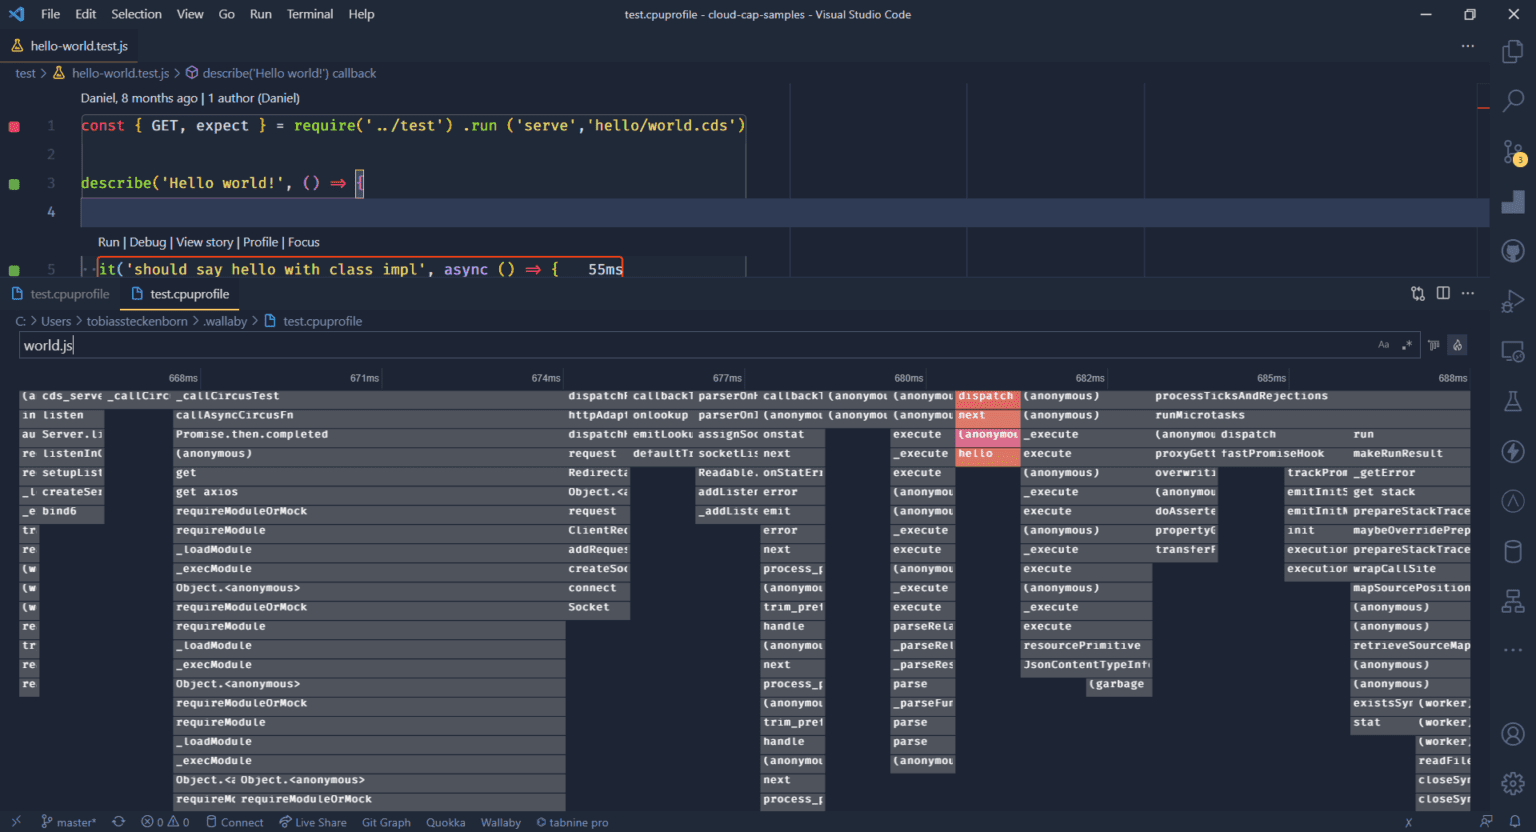Toggle the breakpoint on line 1
1536x832 pixels.
(14, 125)
